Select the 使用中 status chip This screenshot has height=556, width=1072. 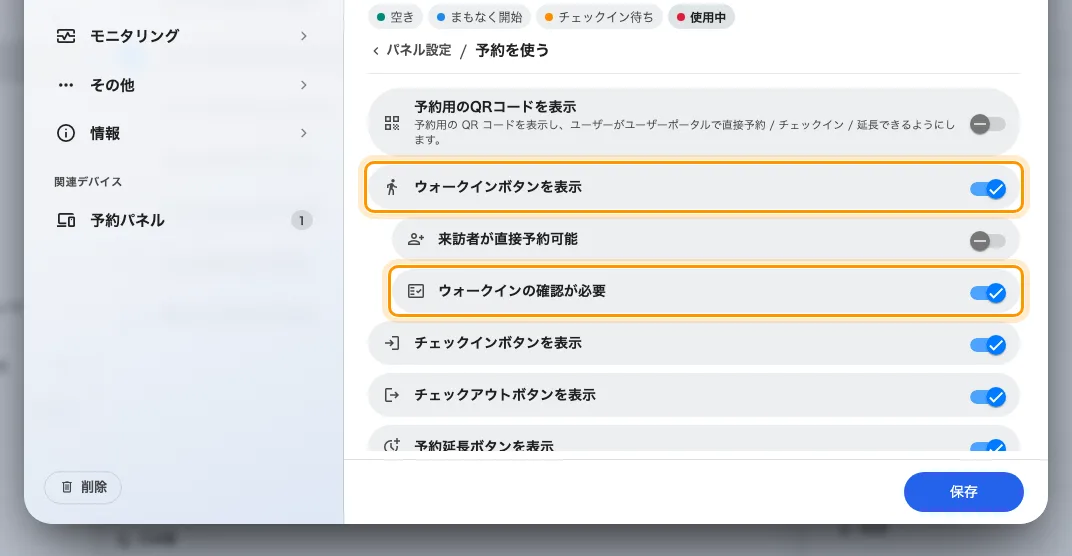[701, 17]
